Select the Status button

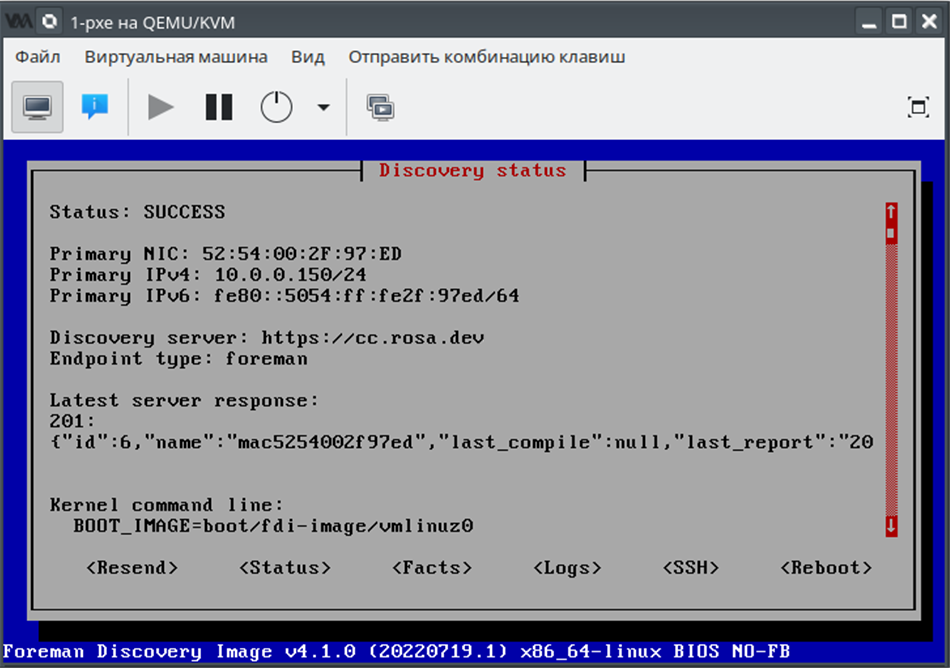click(285, 568)
